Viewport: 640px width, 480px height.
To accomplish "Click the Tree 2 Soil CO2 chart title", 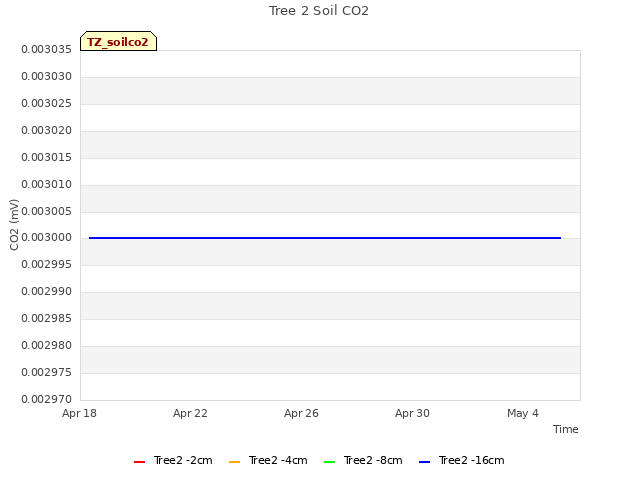I will pyautogui.click(x=319, y=11).
